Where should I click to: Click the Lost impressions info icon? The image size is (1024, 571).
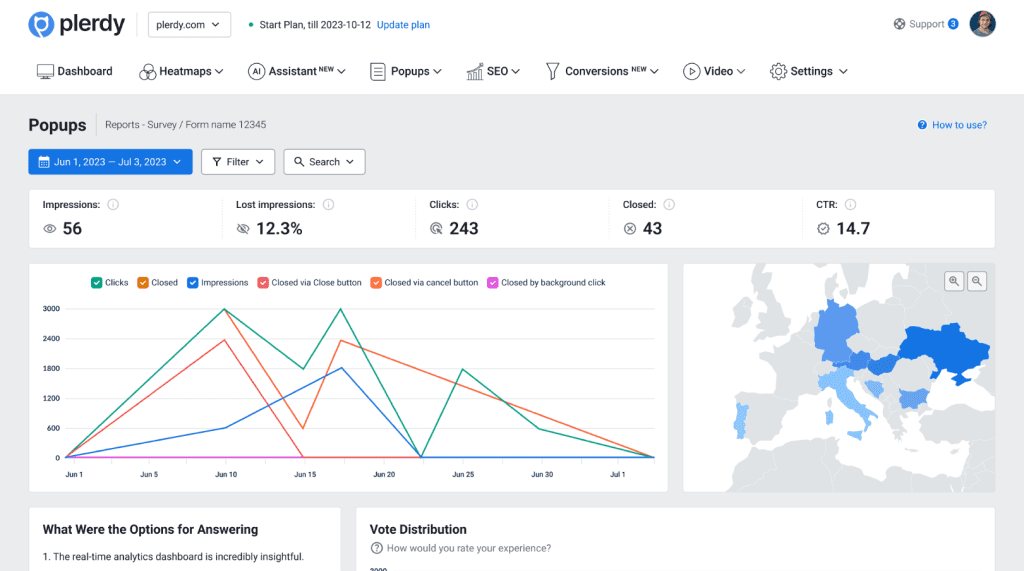[328, 204]
